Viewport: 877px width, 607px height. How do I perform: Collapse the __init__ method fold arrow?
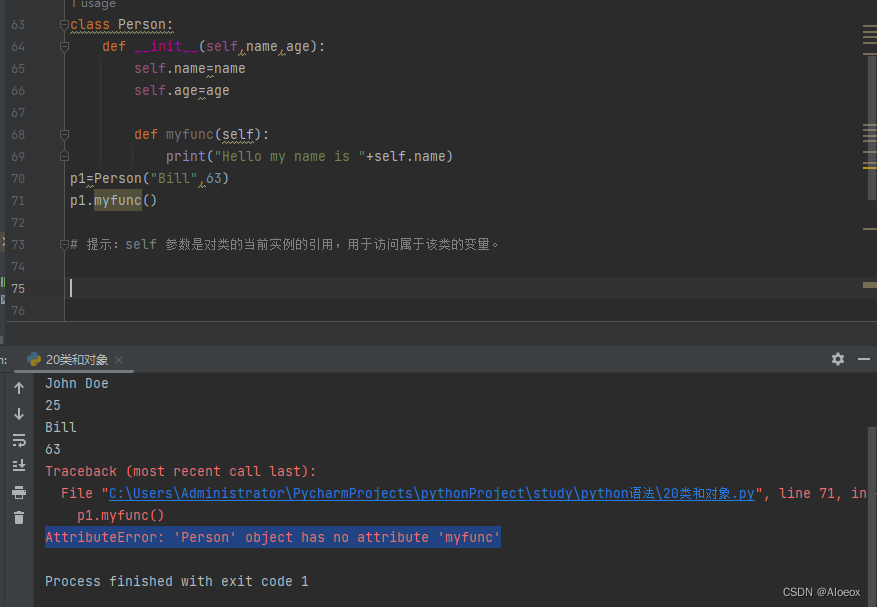[64, 46]
